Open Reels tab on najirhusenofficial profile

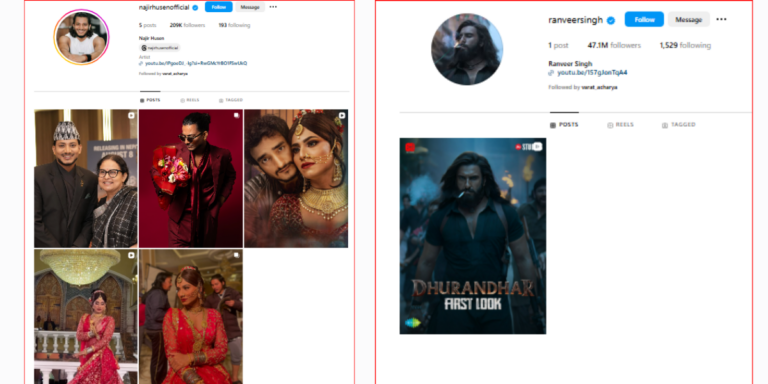pyautogui.click(x=190, y=100)
